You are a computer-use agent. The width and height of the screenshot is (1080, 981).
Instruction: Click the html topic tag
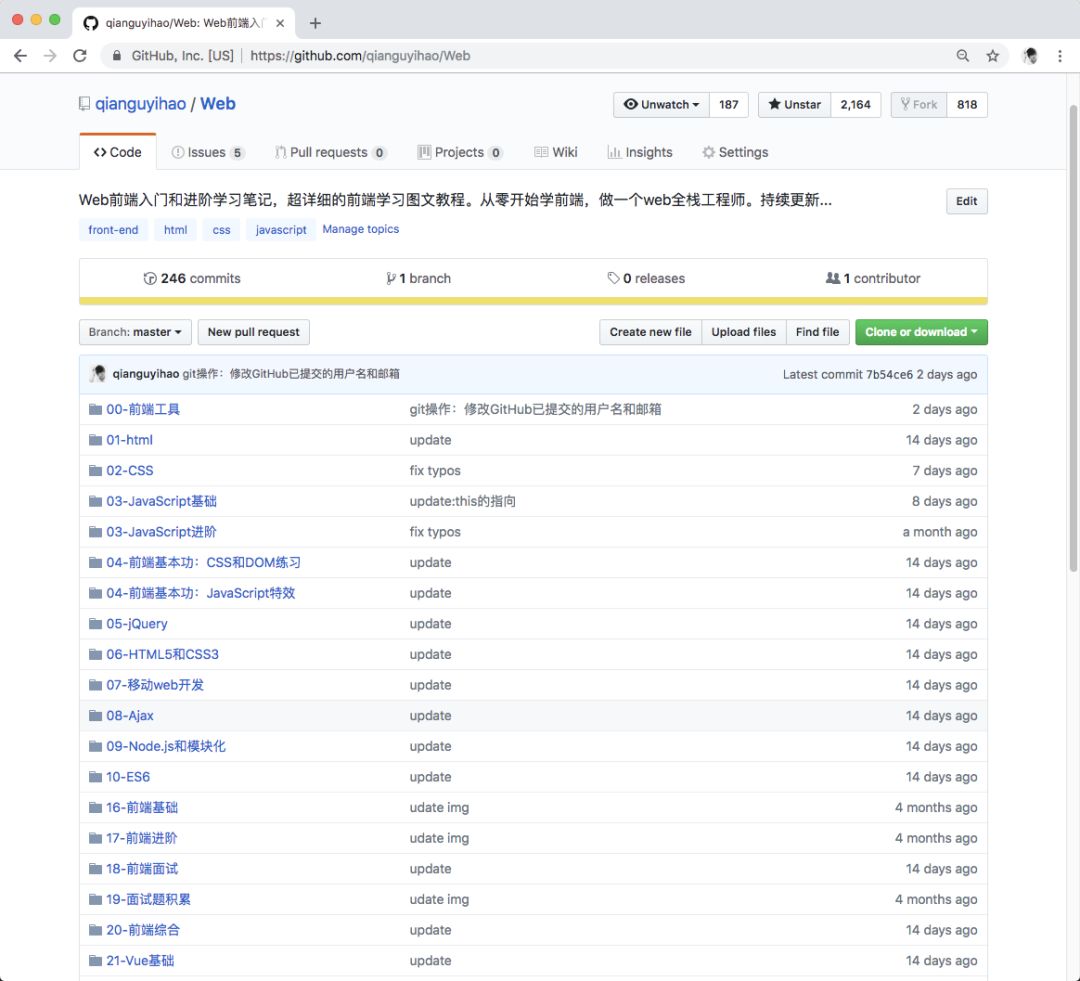coord(176,230)
